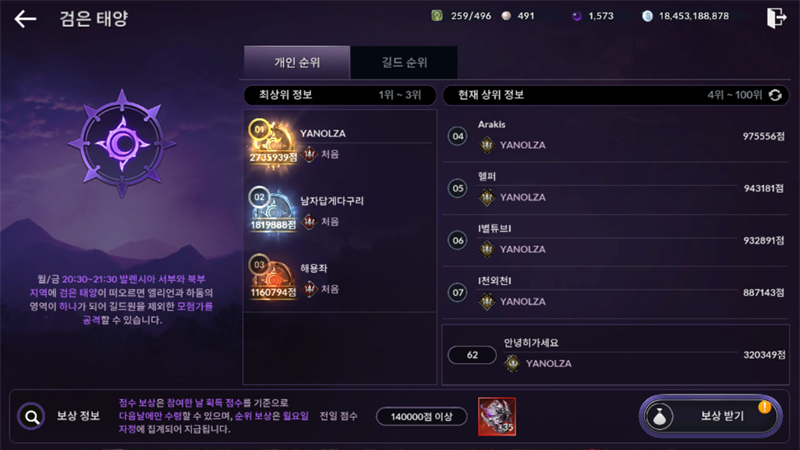
Task: Select rank 05 헬퍼 entry
Action: pos(615,188)
